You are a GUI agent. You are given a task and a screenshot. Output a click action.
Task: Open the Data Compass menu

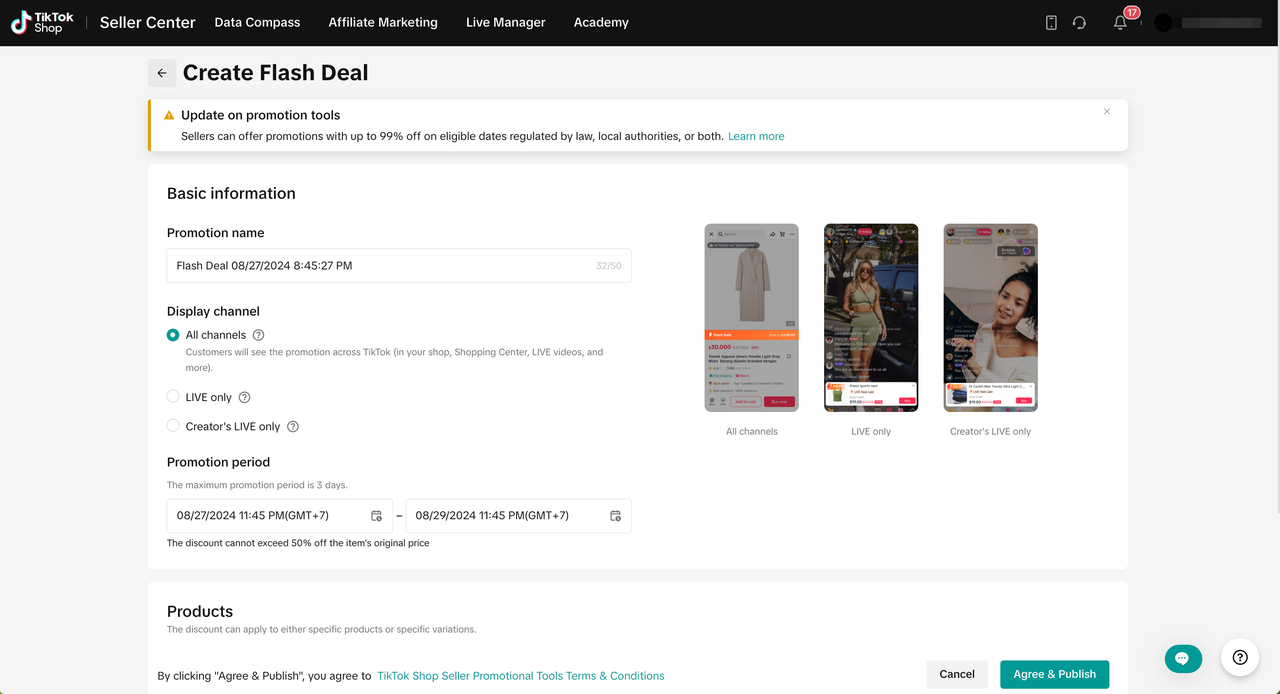point(257,22)
